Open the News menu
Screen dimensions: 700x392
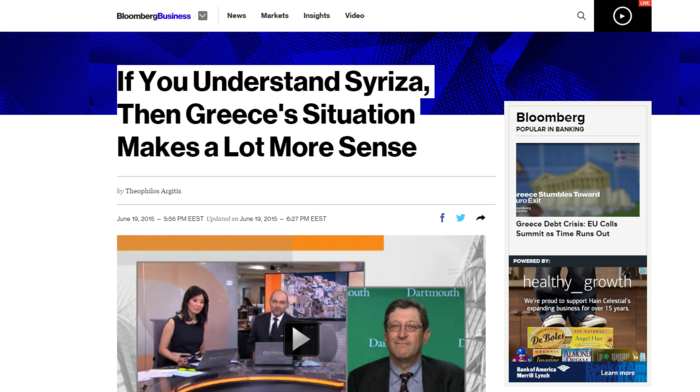tap(236, 16)
